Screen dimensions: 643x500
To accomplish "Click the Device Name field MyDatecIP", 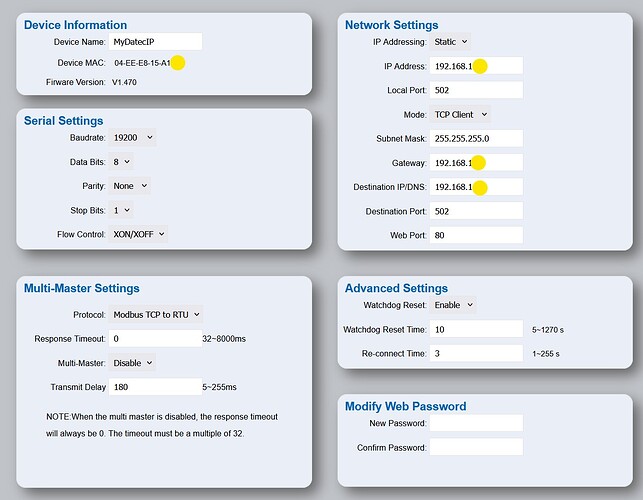I will tap(155, 41).
